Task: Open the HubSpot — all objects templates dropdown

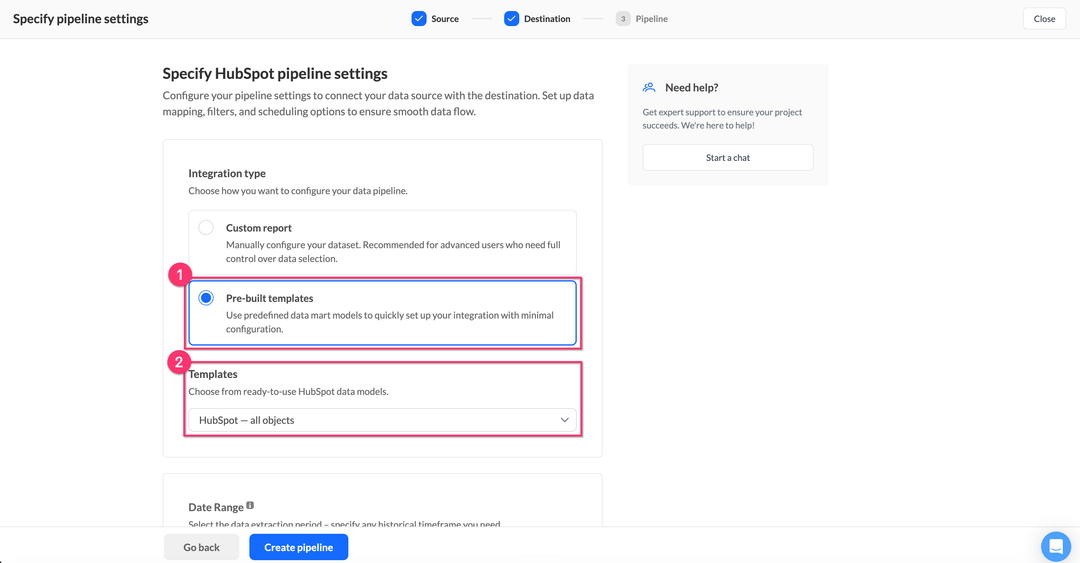Action: [382, 420]
